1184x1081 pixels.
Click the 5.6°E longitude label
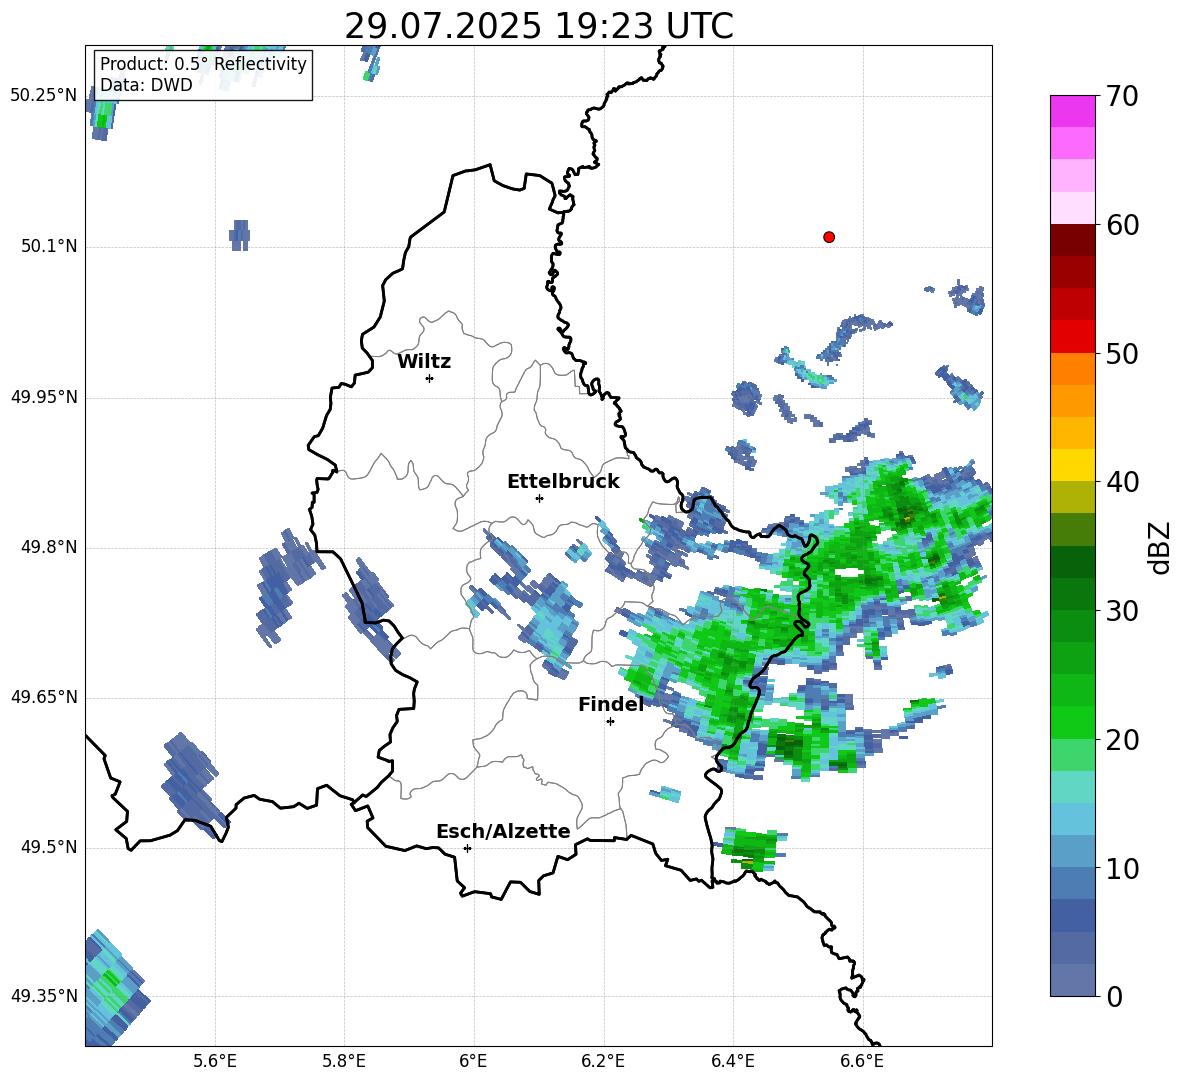[x=215, y=1061]
